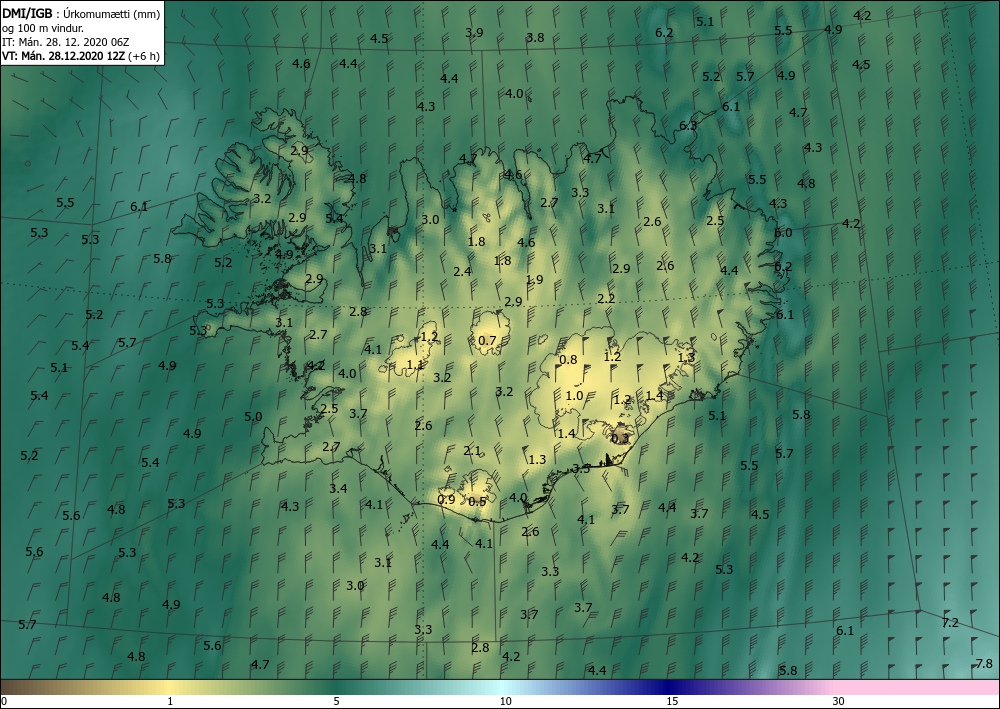
Task: Select the map value '3.4'
Action: pyautogui.click(x=338, y=488)
